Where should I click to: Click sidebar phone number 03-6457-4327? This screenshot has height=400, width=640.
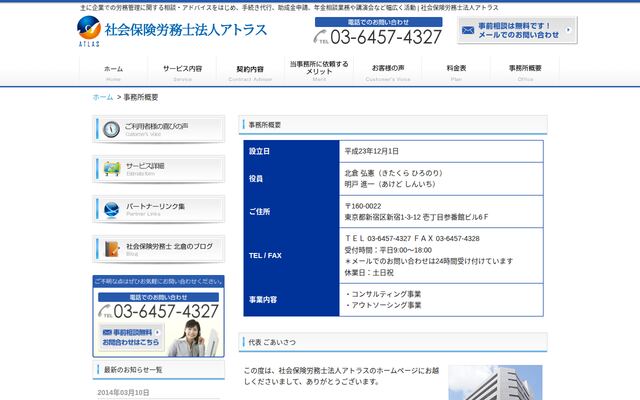pyautogui.click(x=166, y=311)
